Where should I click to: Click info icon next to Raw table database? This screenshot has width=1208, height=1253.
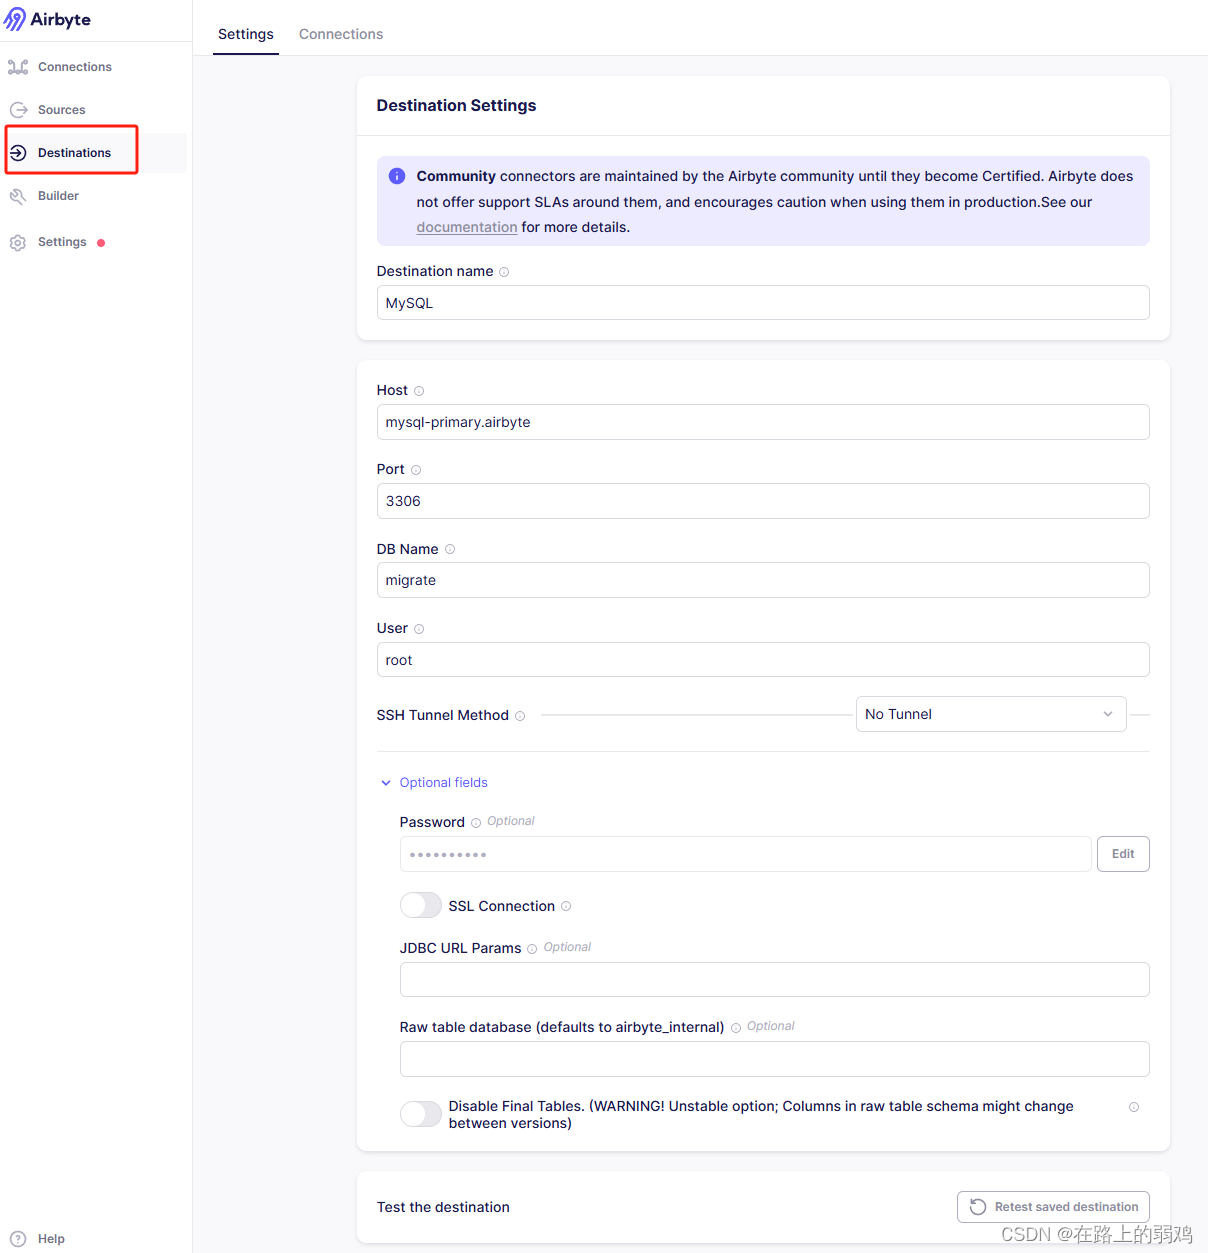[x=736, y=1028]
